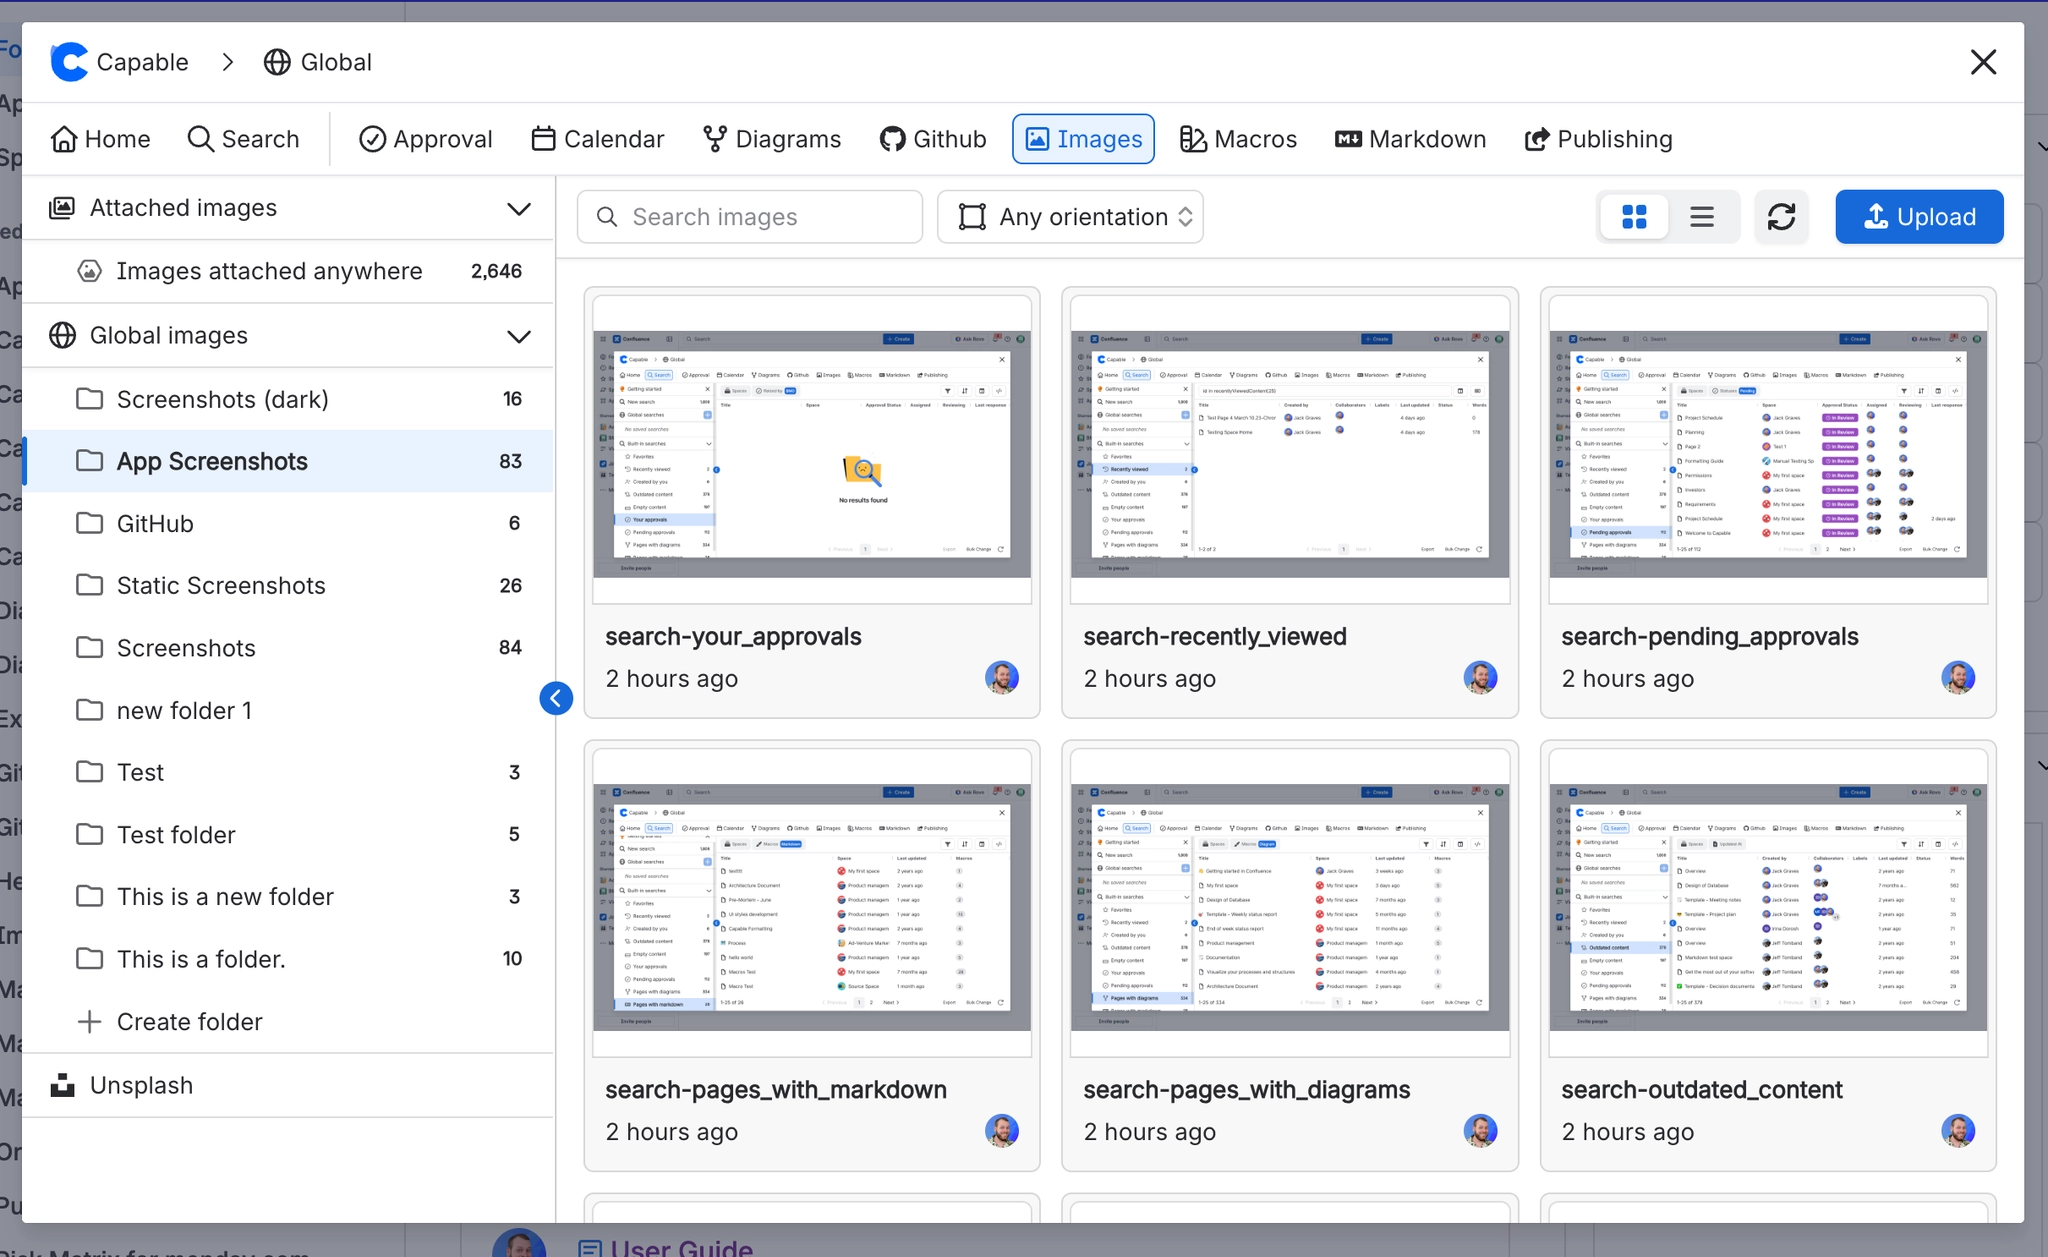Click the Upload button
The height and width of the screenshot is (1257, 2048).
point(1919,217)
